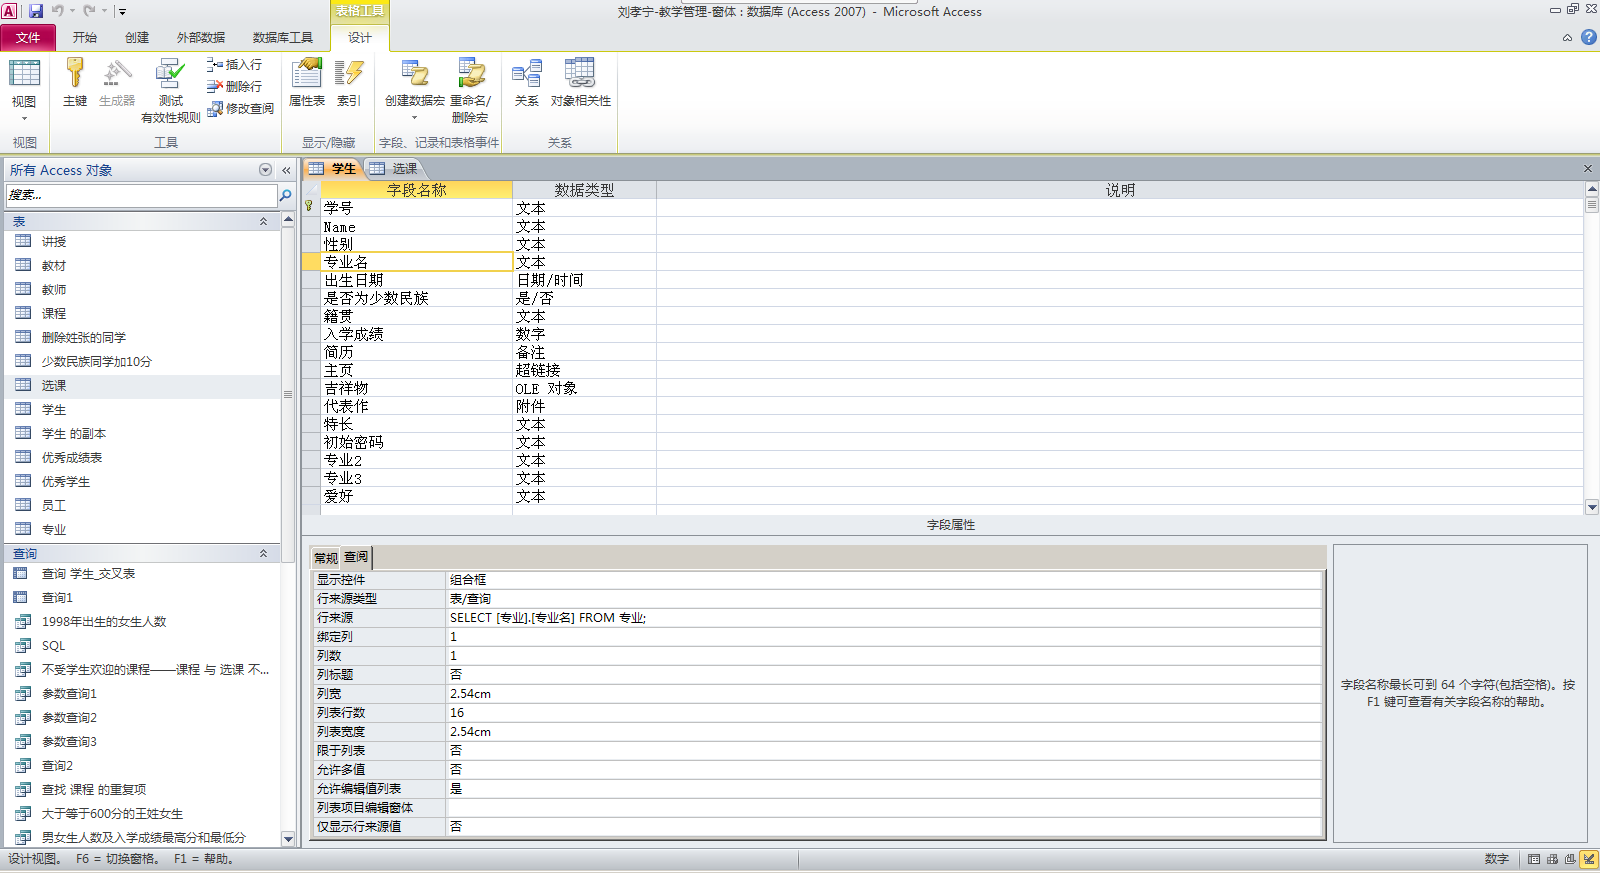Screen dimensions: 1600x873
Task: Open the 教师 table in navigation pane
Action: click(x=54, y=290)
